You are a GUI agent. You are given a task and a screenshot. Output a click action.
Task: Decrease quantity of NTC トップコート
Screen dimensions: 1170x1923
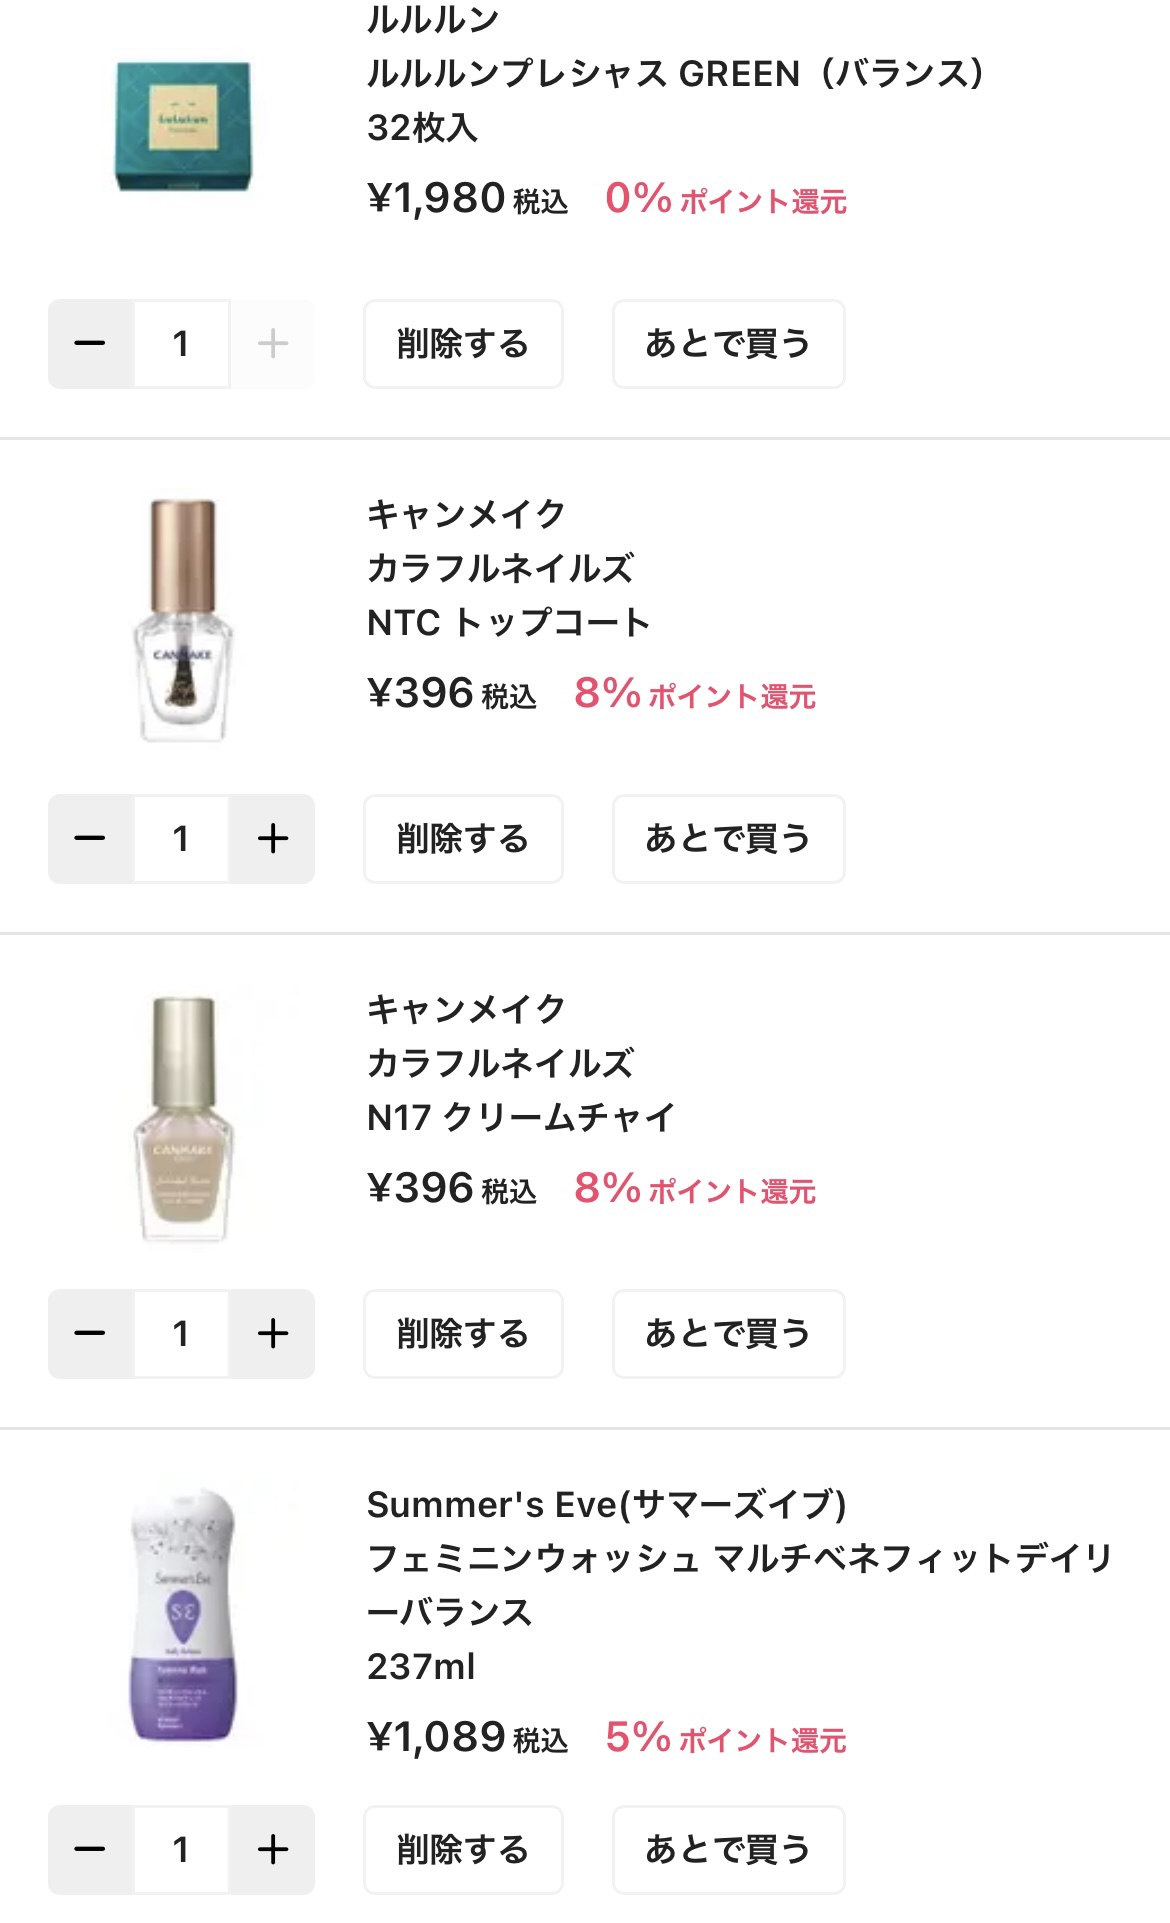point(90,839)
